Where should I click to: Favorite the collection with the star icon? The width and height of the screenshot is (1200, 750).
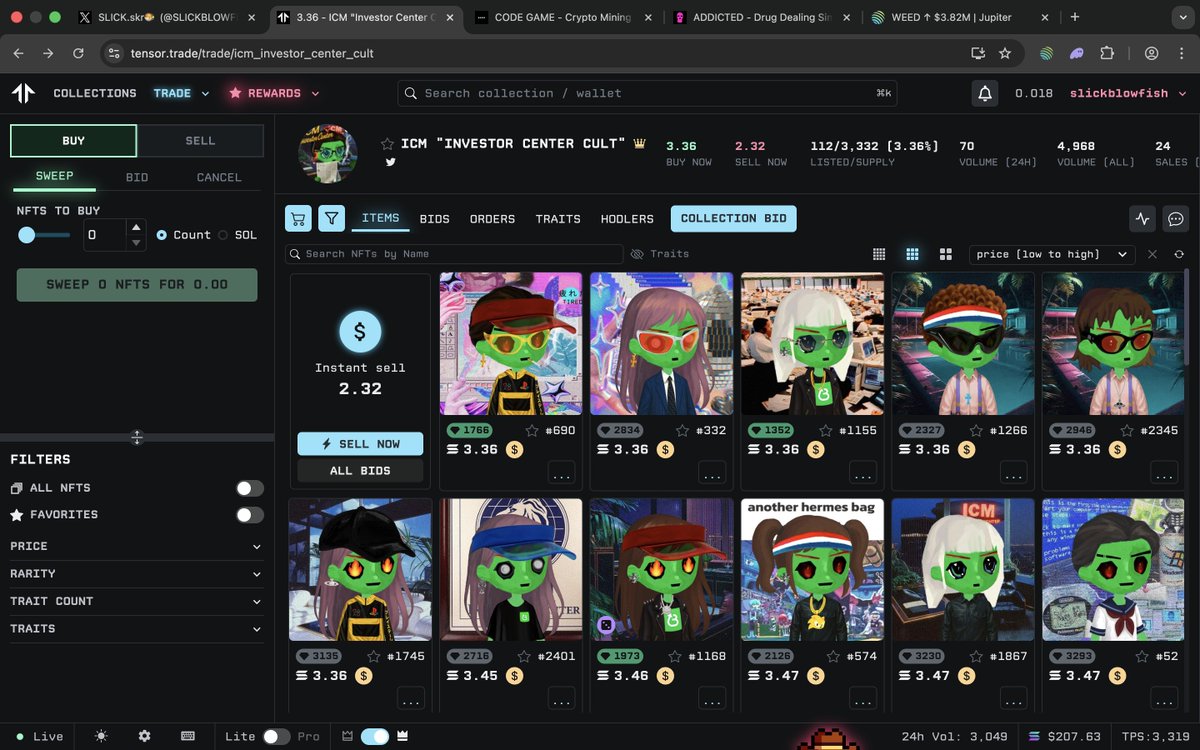click(x=387, y=144)
